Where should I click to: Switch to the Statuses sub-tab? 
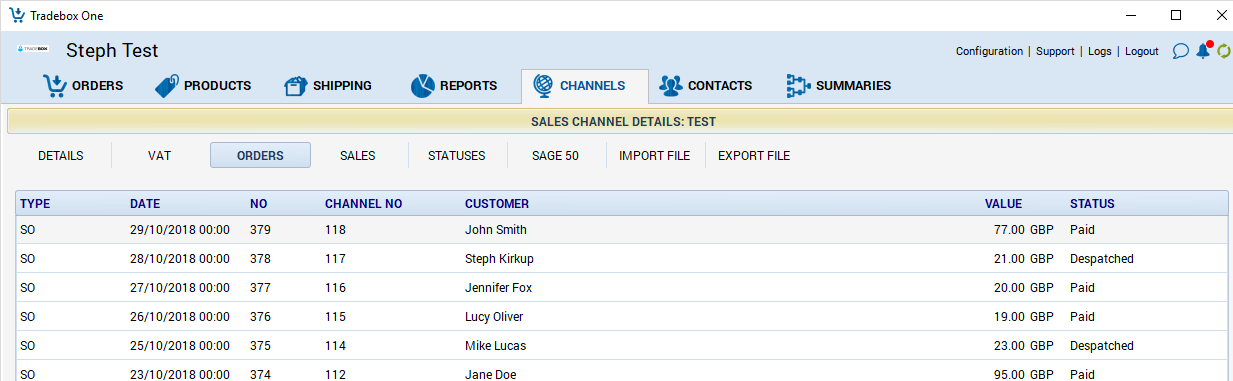[x=456, y=156]
